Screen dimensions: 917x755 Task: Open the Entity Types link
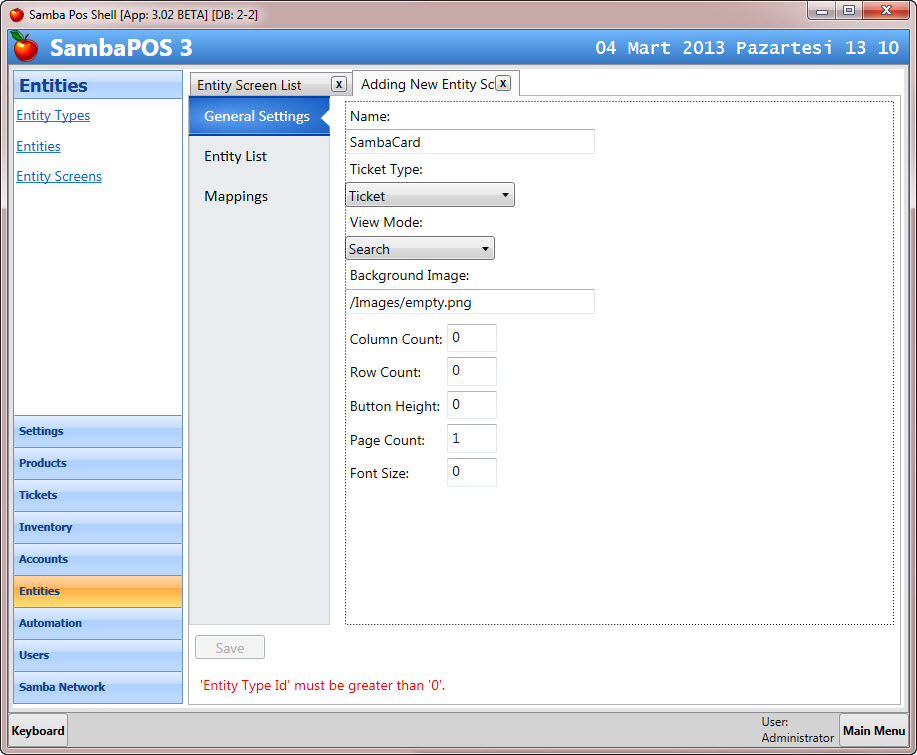[x=53, y=115]
